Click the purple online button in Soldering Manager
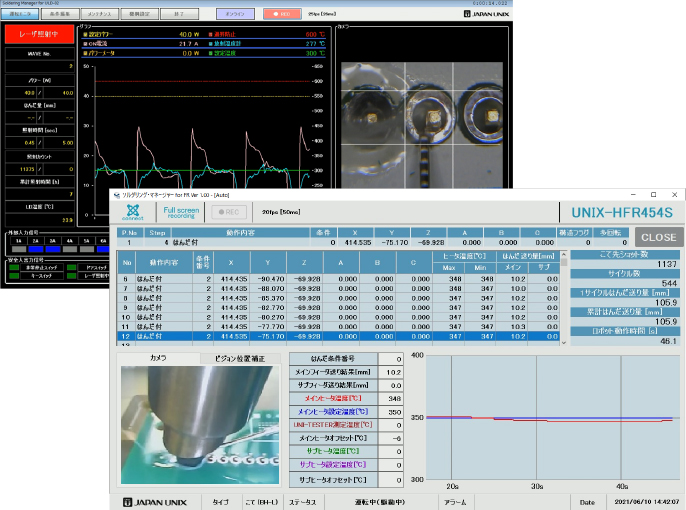This screenshot has height=510, width=686. pyautogui.click(x=235, y=14)
